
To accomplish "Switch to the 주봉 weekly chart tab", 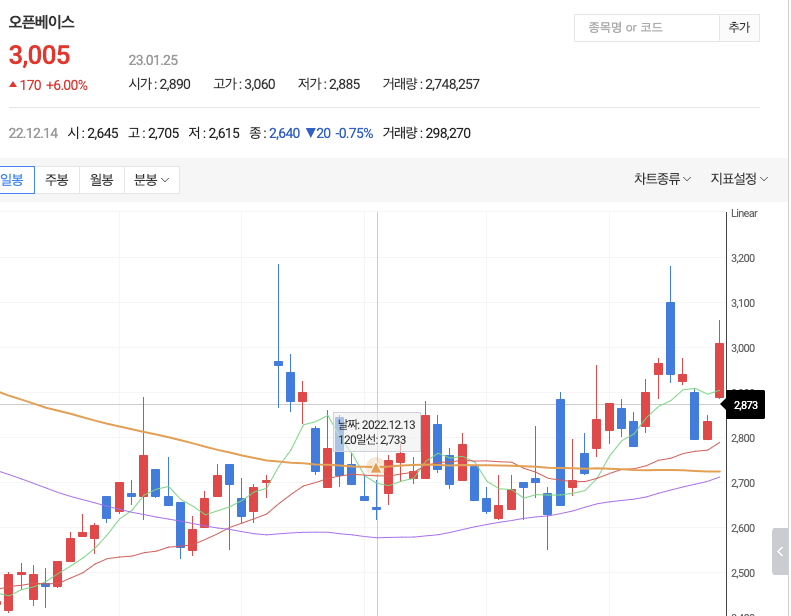I will click(57, 180).
